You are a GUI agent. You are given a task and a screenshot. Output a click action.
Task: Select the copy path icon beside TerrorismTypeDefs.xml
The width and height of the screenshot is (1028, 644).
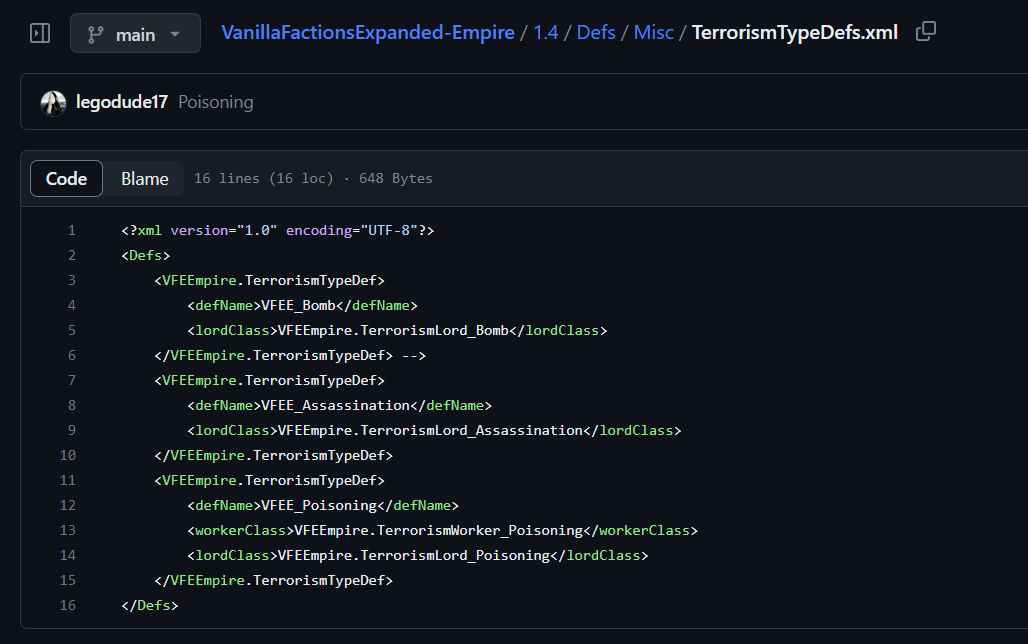[925, 32]
